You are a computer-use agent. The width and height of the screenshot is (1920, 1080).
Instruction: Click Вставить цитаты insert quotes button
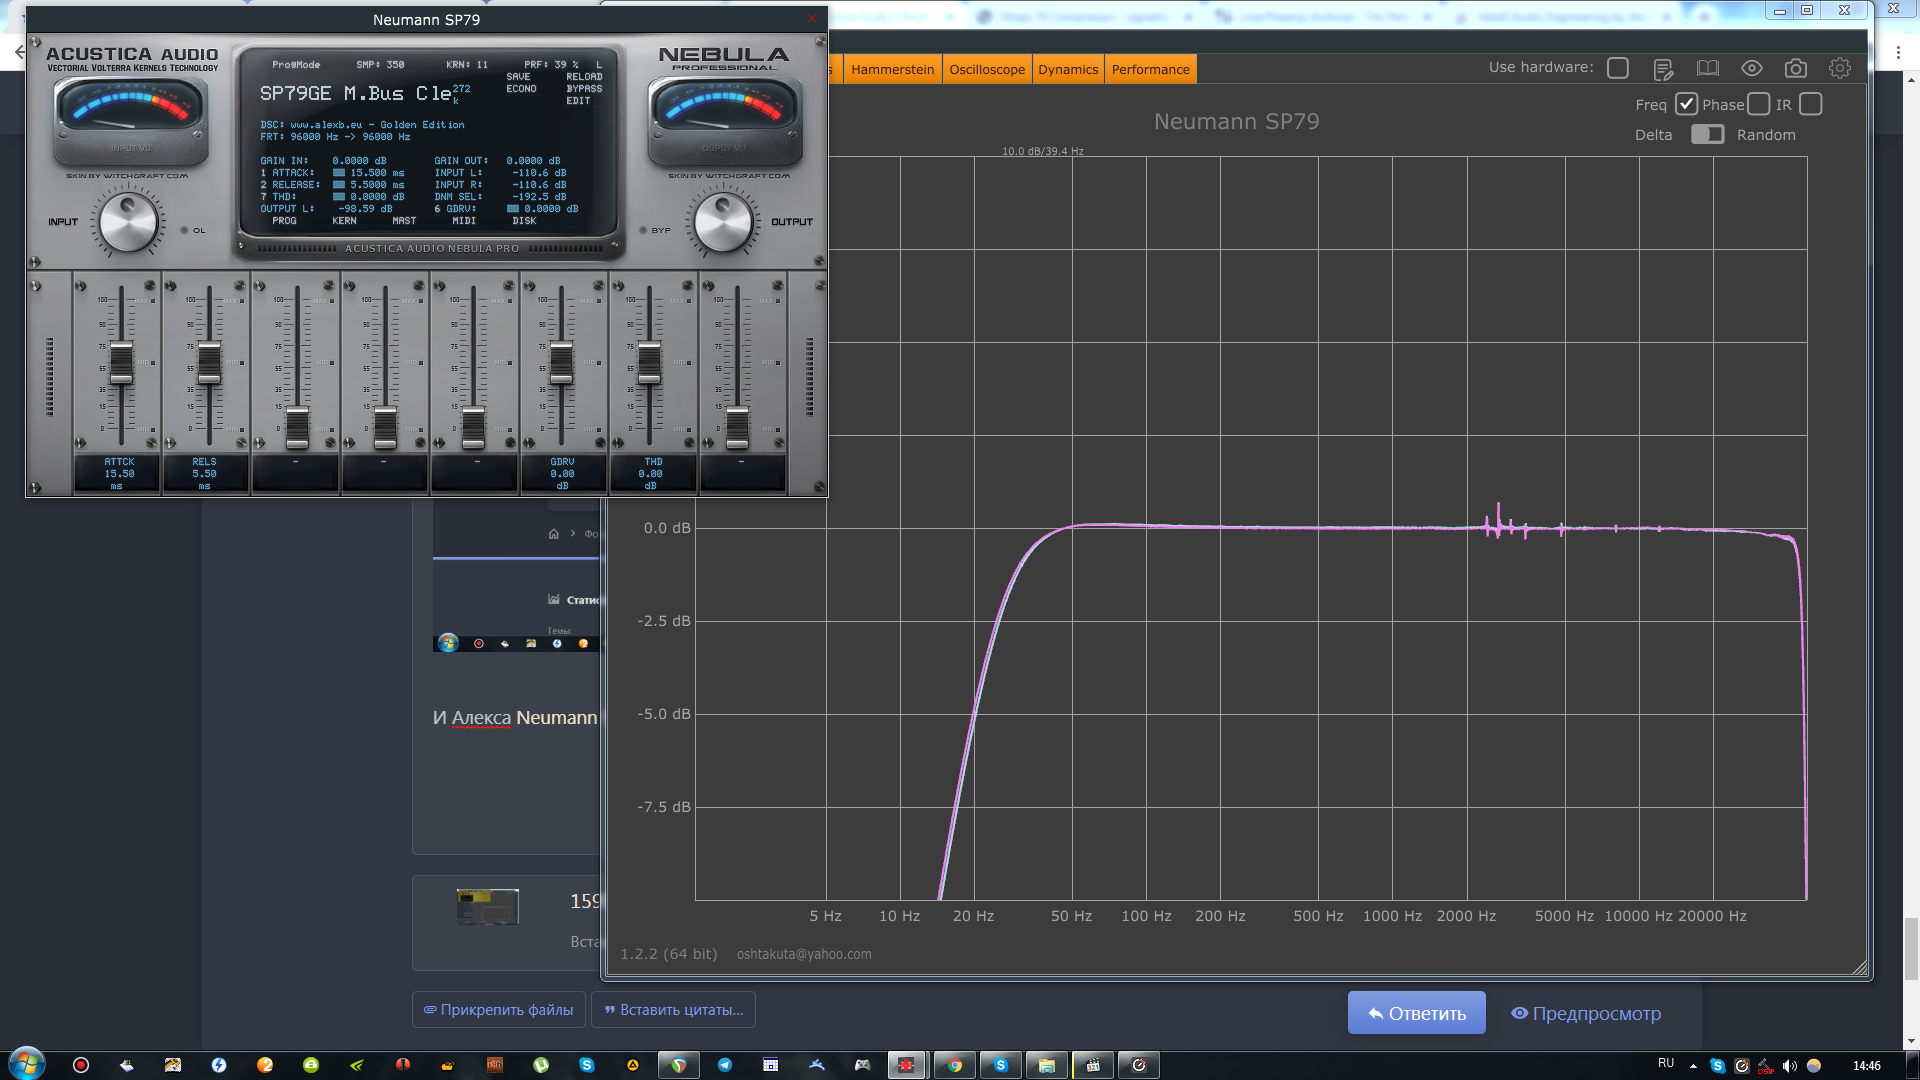coord(674,1010)
